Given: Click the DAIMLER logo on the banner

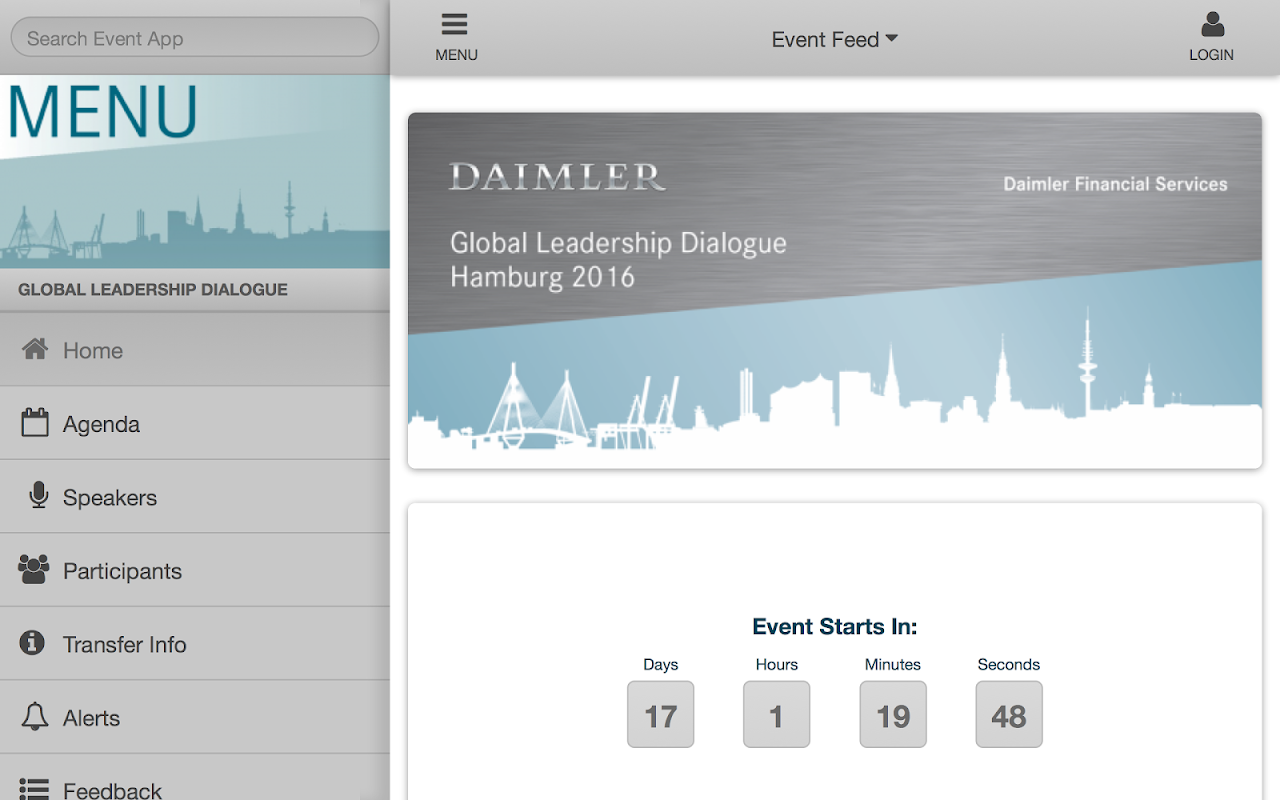Looking at the screenshot, I should (557, 177).
